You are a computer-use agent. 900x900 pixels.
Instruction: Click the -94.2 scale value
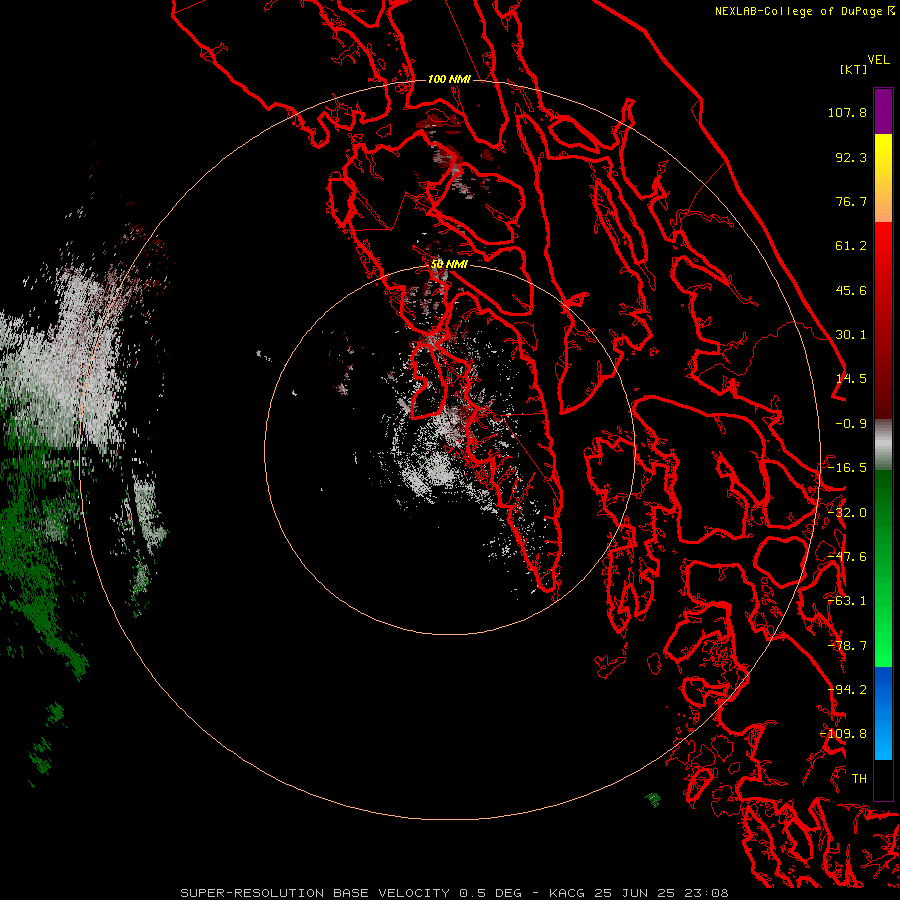[x=847, y=690]
